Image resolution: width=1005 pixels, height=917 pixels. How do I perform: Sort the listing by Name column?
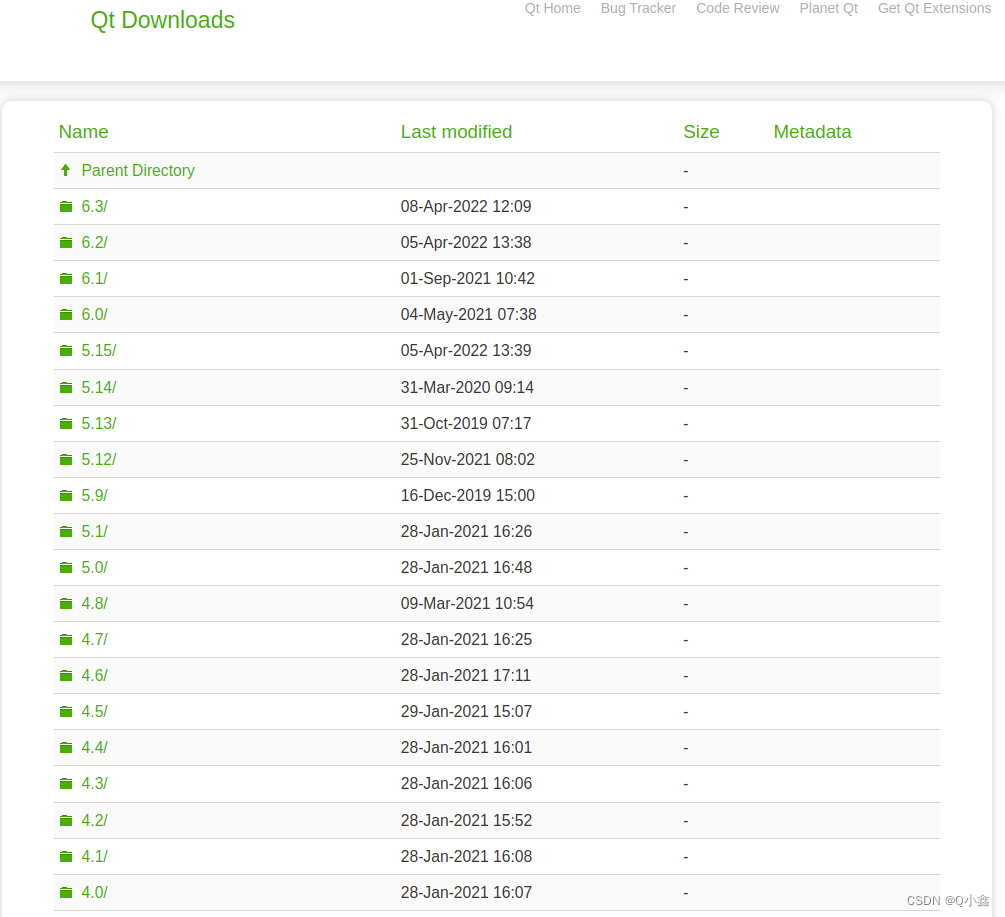pos(83,132)
